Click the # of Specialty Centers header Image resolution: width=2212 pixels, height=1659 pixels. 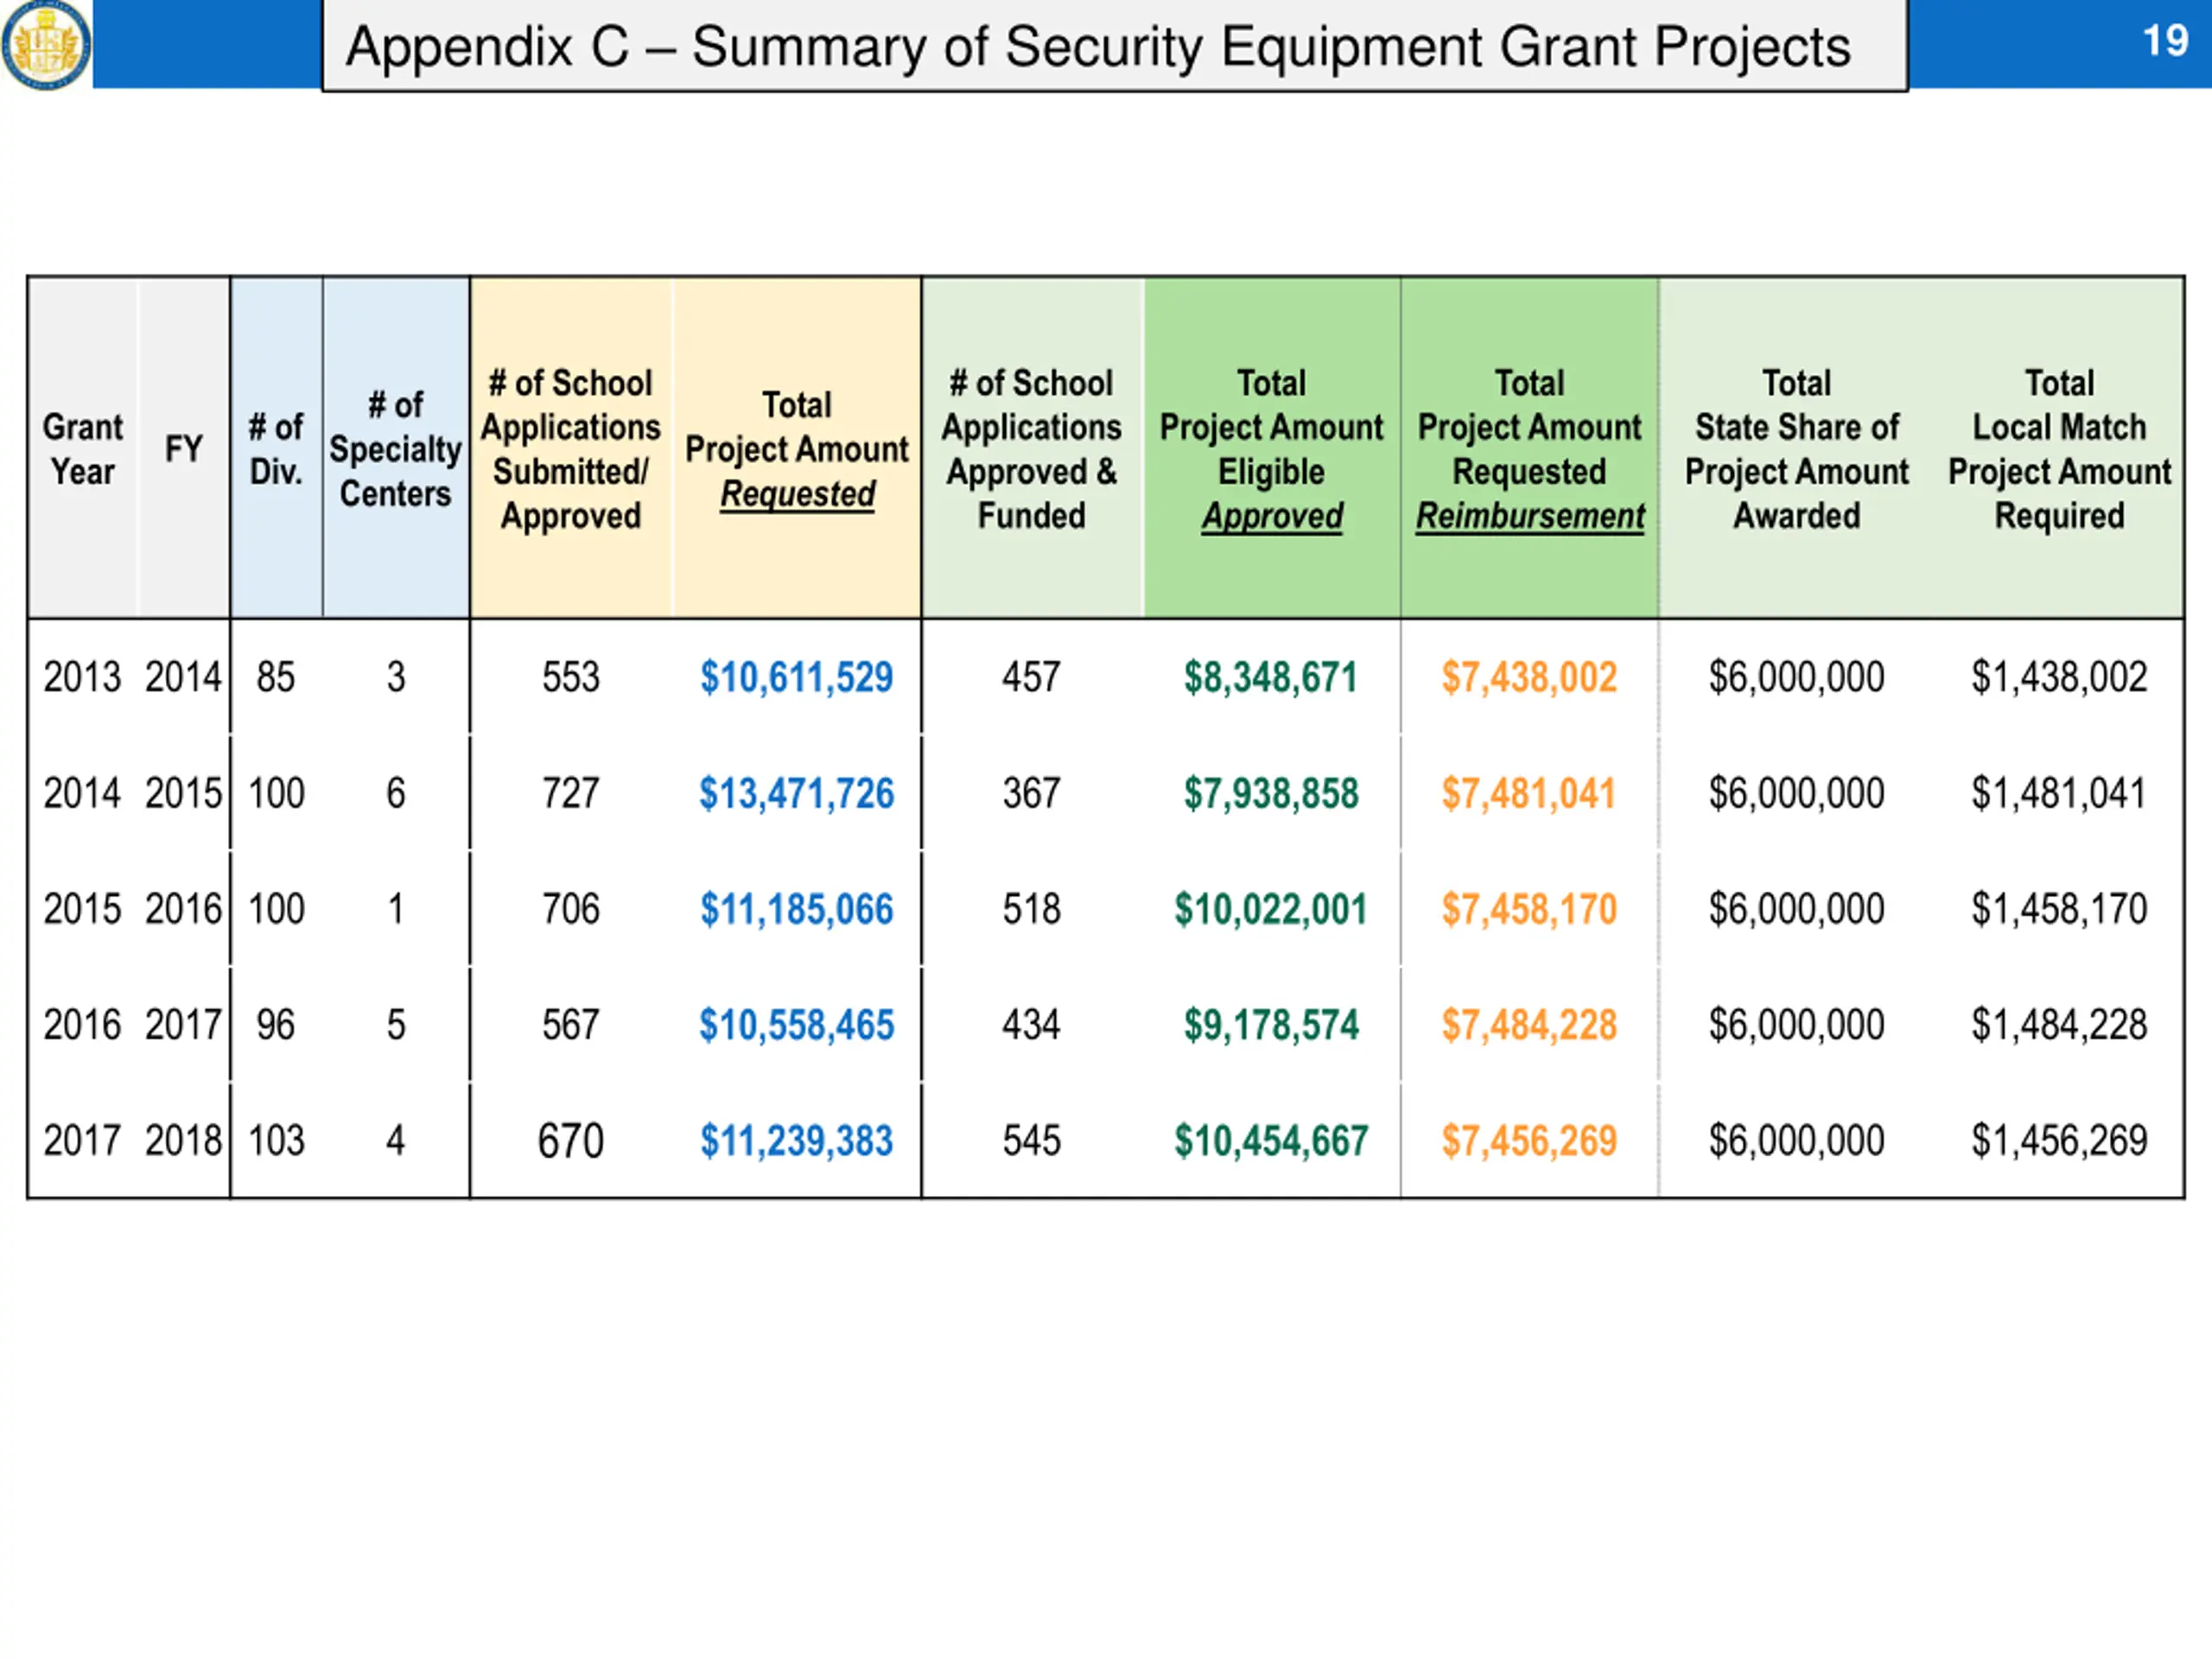click(396, 449)
